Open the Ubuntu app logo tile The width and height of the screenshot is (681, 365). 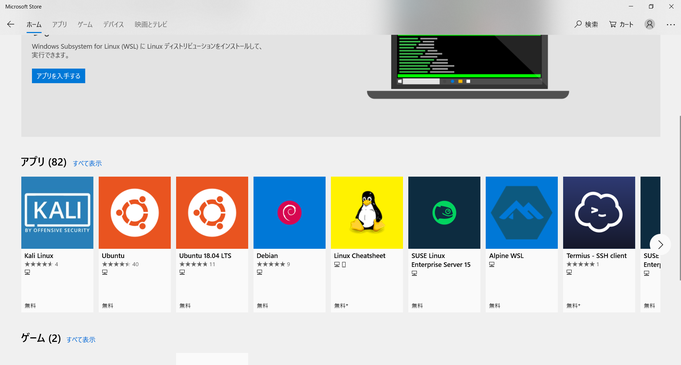135,212
